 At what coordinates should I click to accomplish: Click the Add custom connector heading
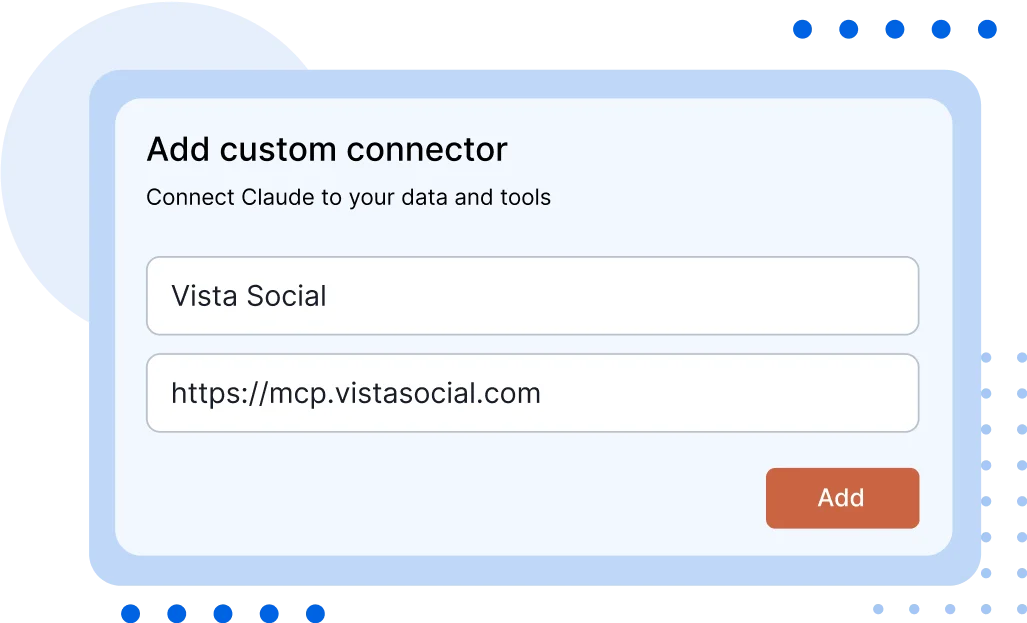327,148
